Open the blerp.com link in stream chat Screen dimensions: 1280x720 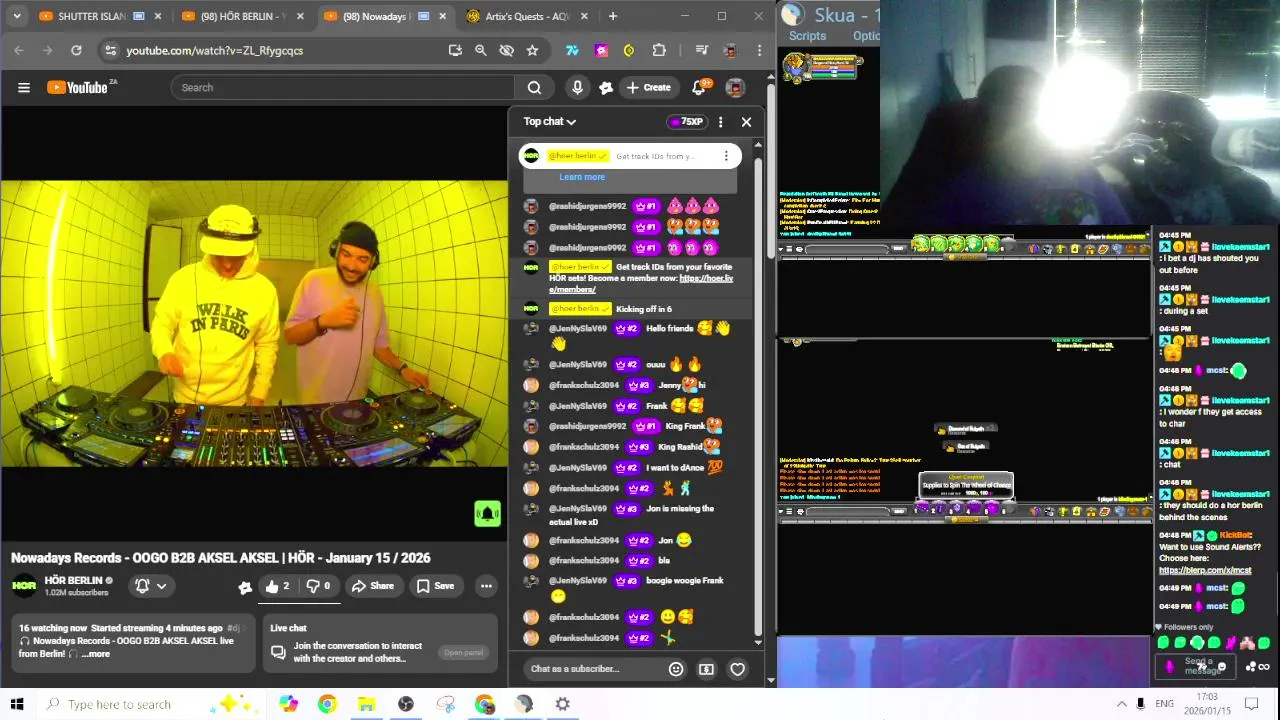1205,570
